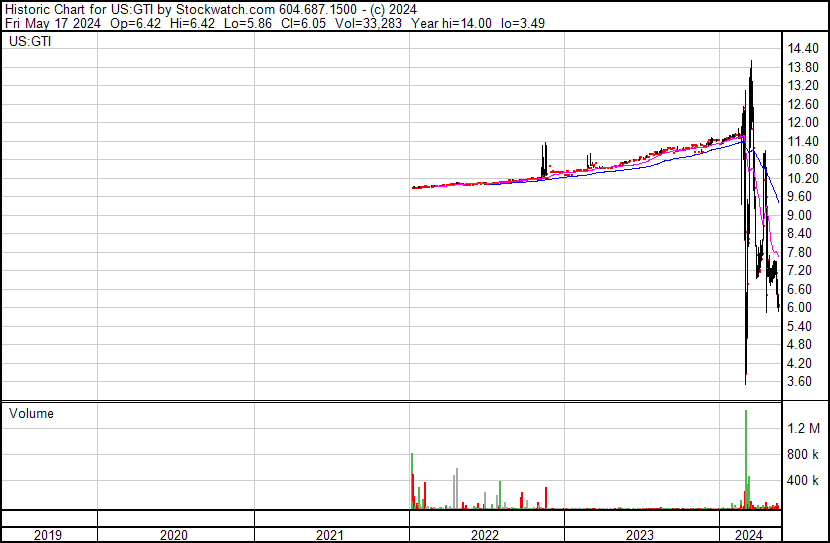Viewport: 830px width, 543px height.
Task: Click the chart title line with Stockwatch.com
Action: pos(211,10)
